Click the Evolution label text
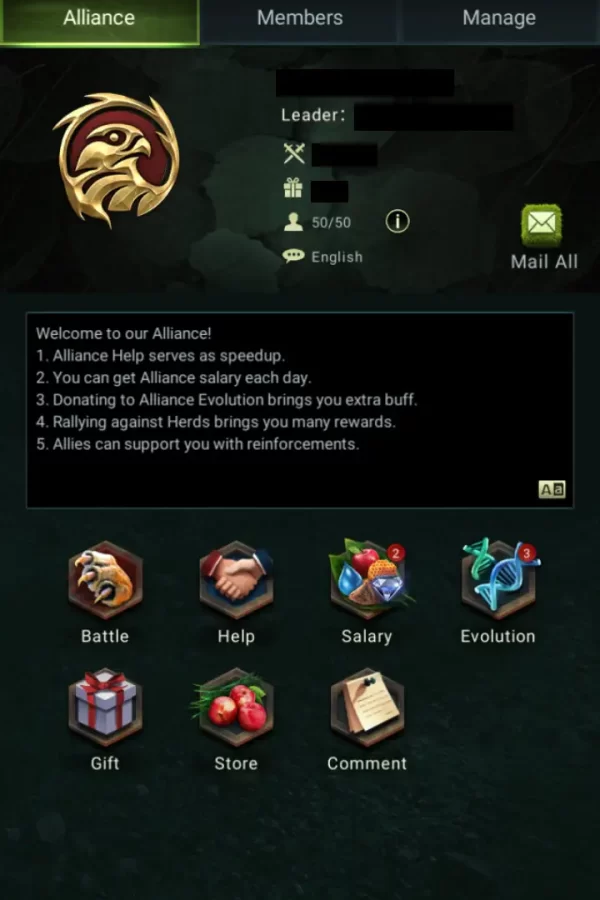Screen dimensions: 600x900 pyautogui.click(x=498, y=637)
